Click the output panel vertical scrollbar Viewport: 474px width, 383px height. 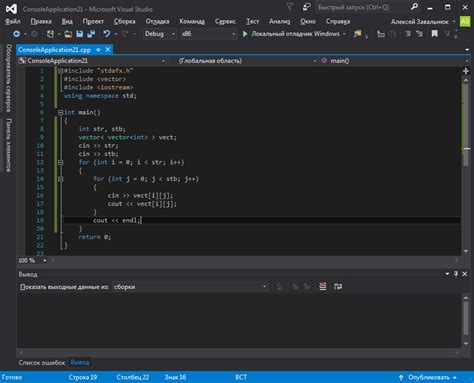(466, 320)
